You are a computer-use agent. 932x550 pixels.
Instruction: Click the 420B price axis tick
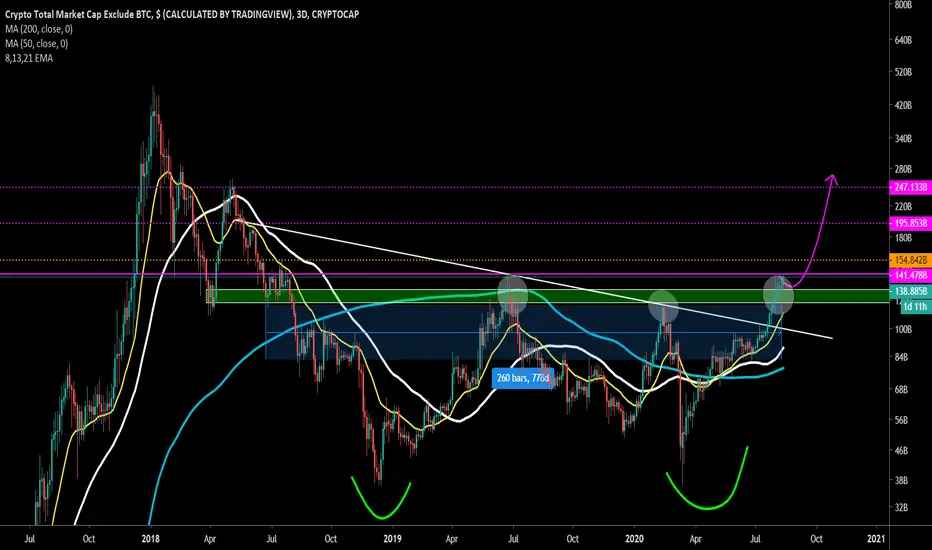point(902,105)
